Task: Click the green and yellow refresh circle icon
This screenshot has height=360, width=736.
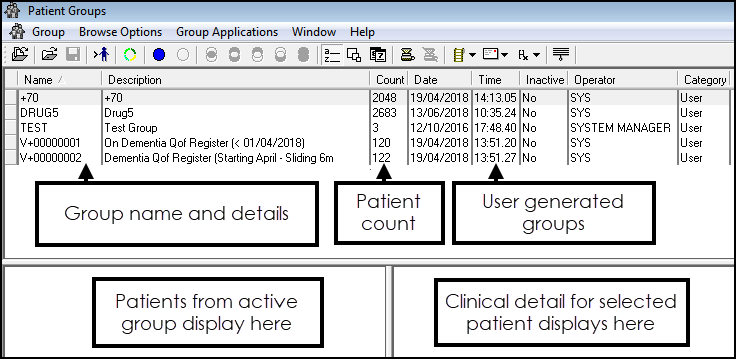Action: click(130, 55)
